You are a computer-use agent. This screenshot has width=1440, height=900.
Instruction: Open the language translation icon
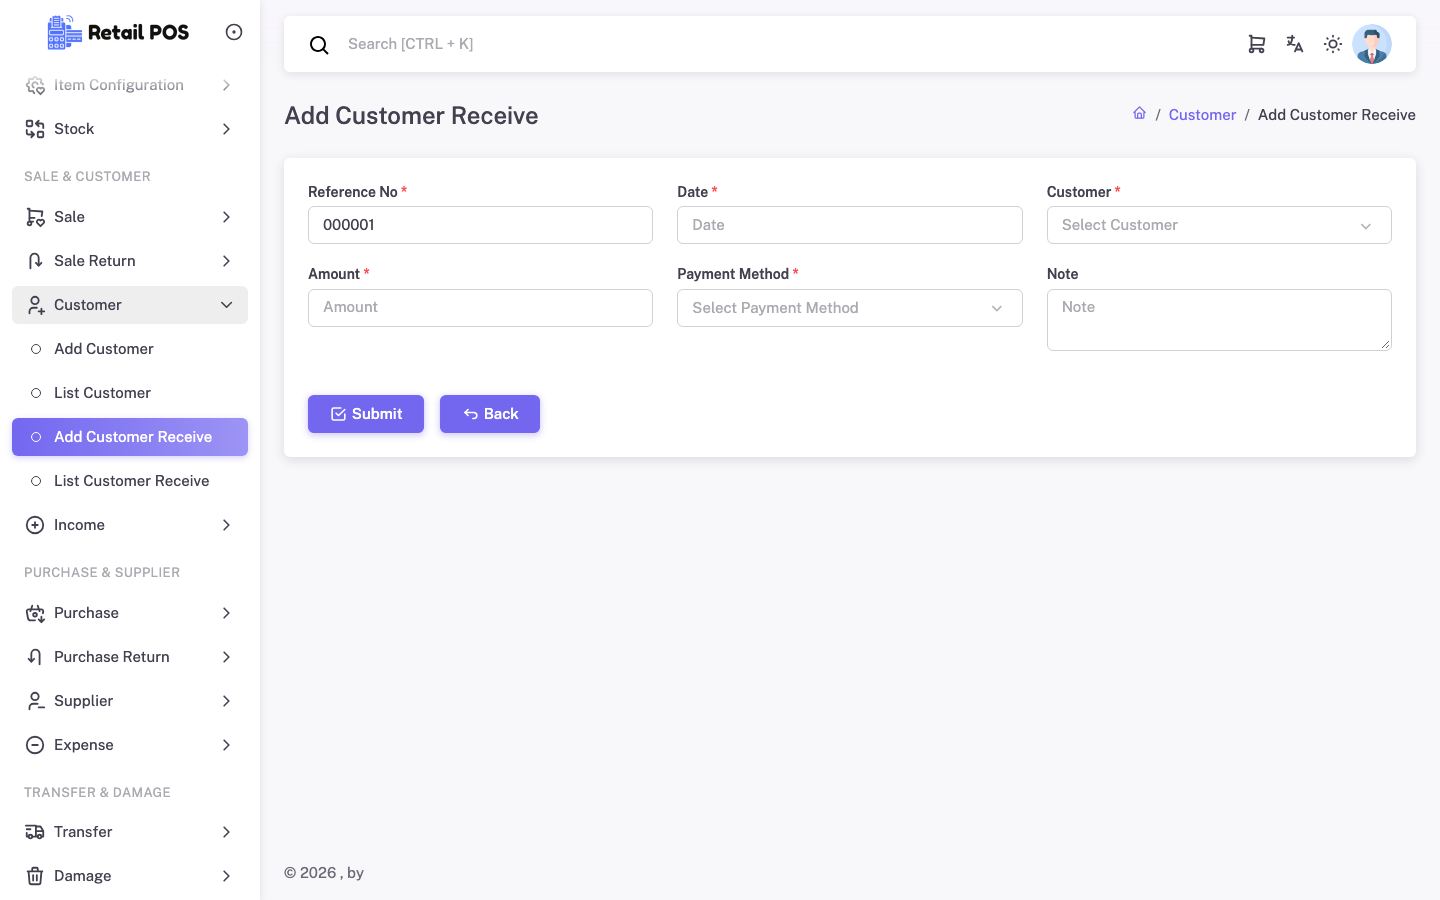point(1295,44)
